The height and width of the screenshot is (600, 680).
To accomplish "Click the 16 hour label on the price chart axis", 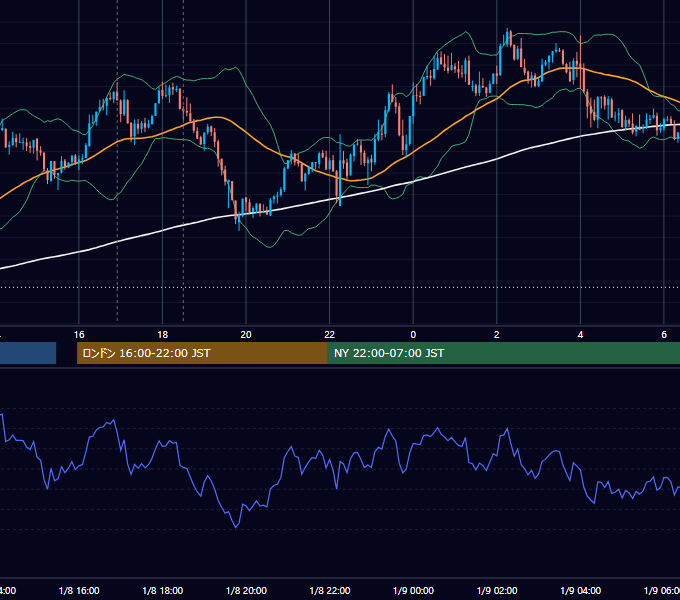I will pos(79,335).
